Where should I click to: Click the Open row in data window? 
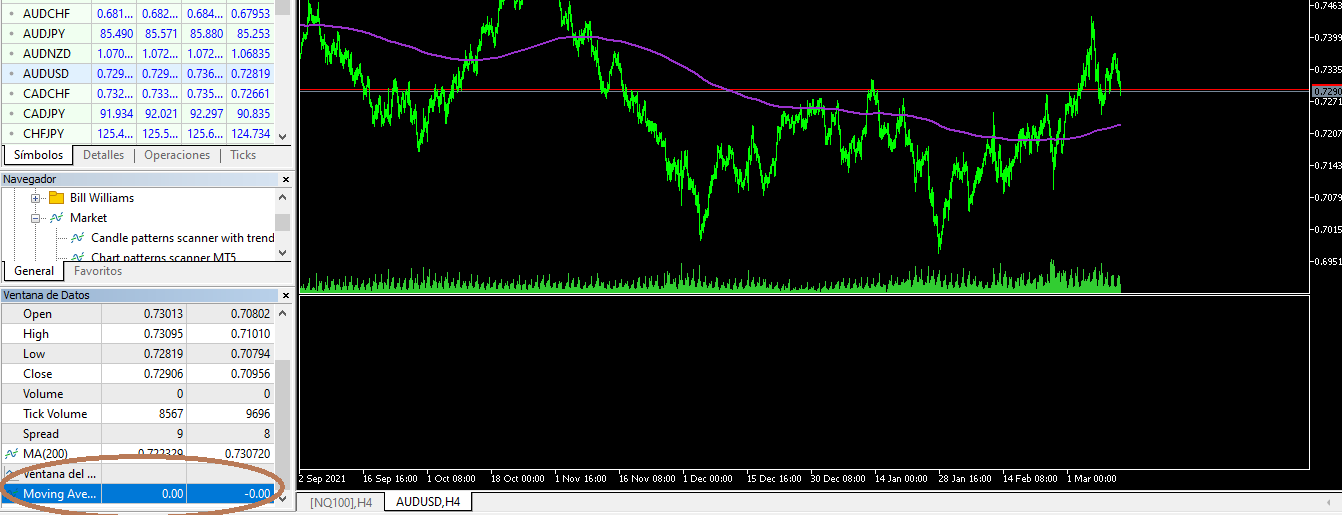click(x=137, y=314)
